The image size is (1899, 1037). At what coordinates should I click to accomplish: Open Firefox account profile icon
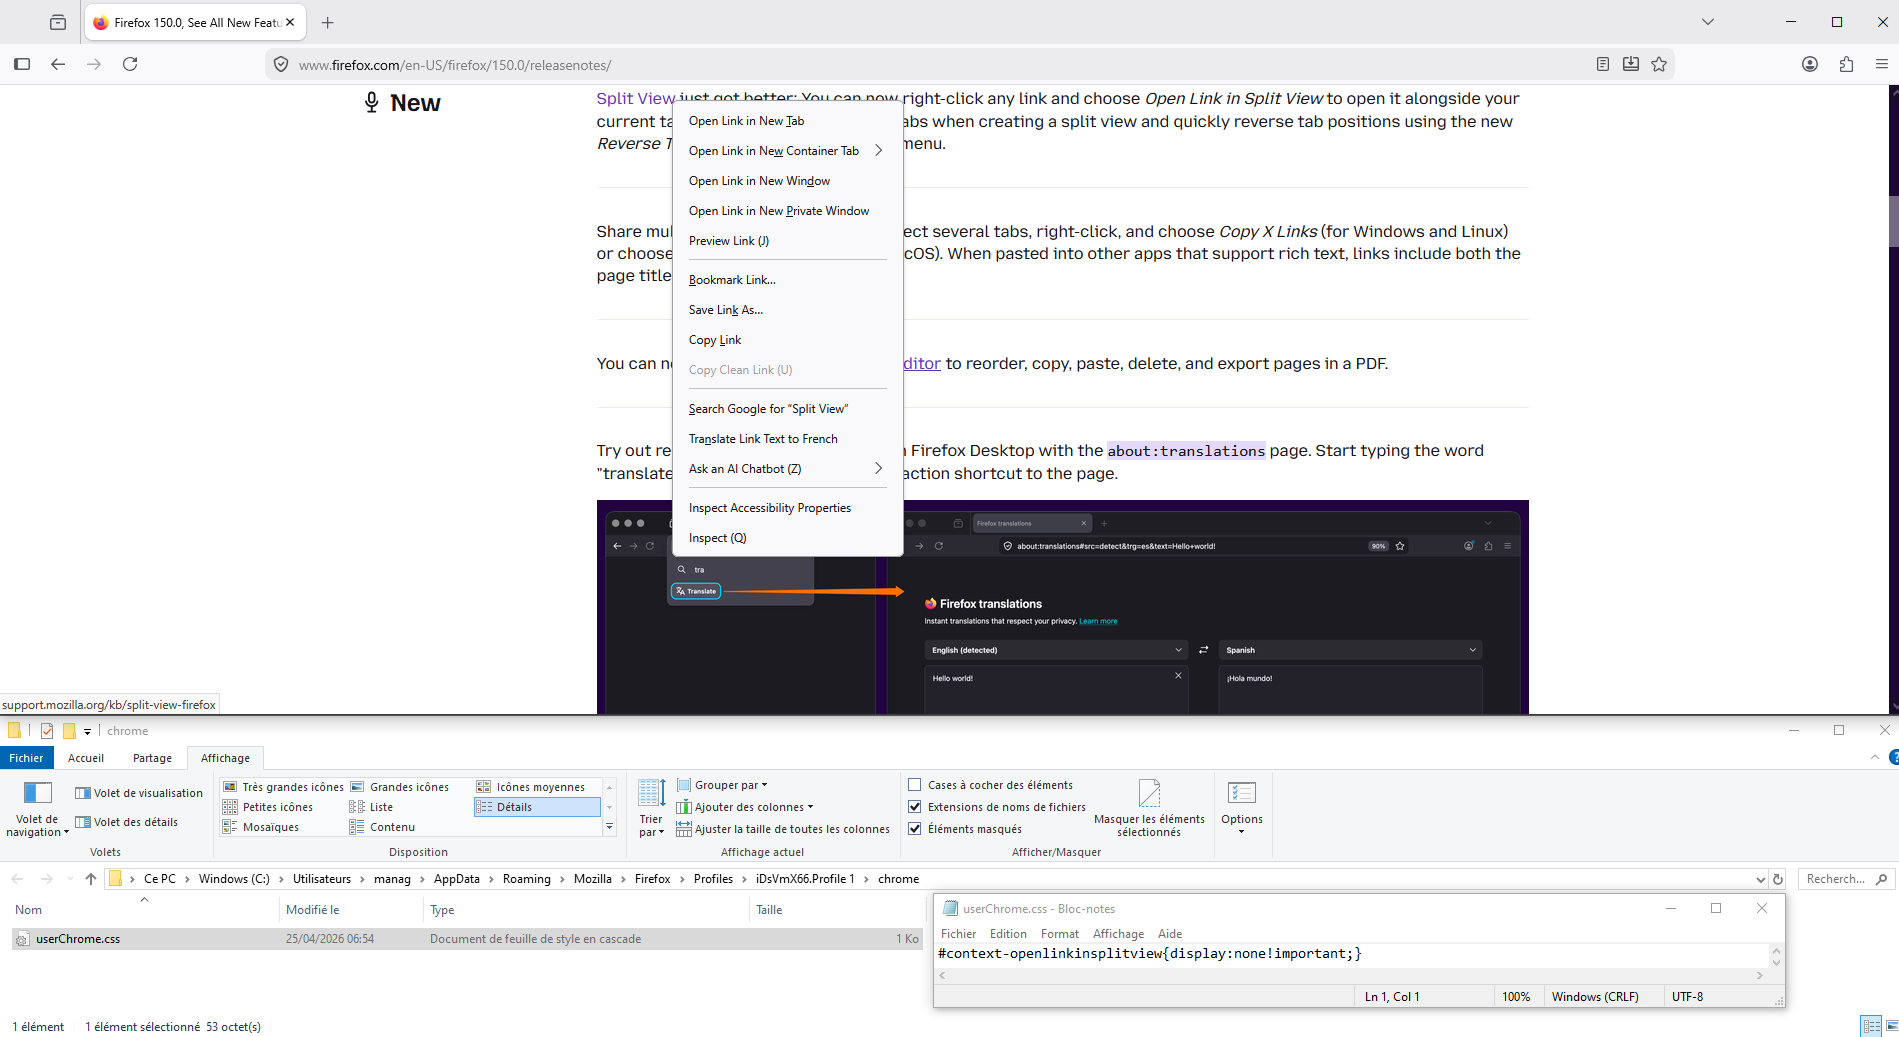[x=1810, y=64]
